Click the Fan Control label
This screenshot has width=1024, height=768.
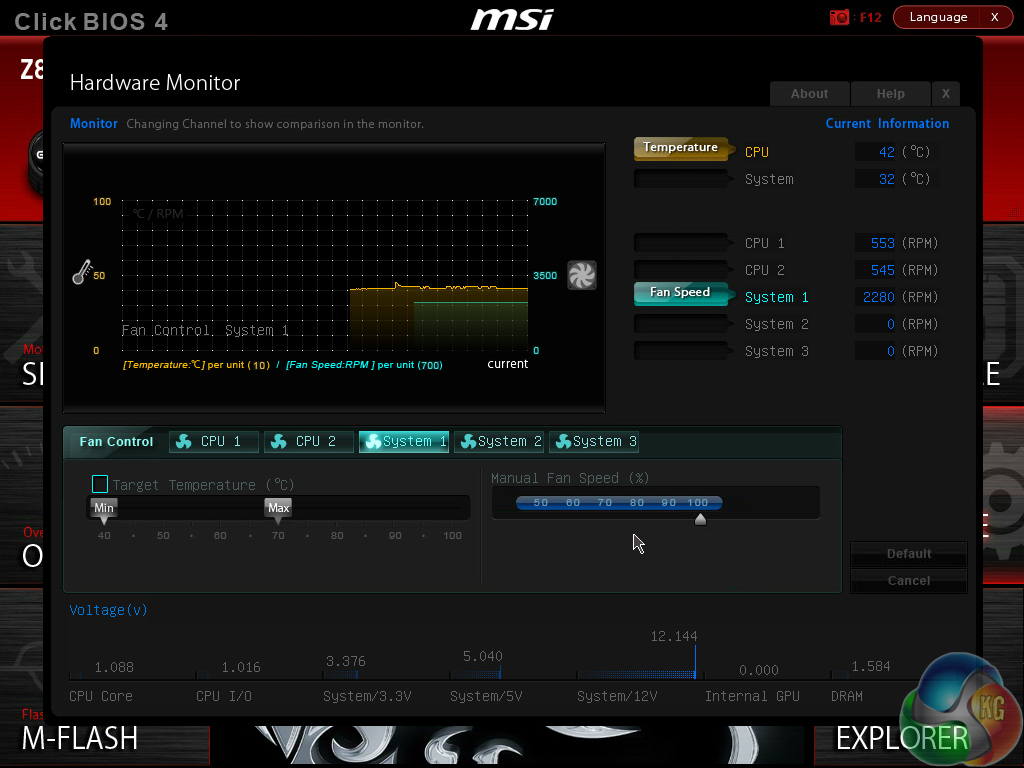116,441
